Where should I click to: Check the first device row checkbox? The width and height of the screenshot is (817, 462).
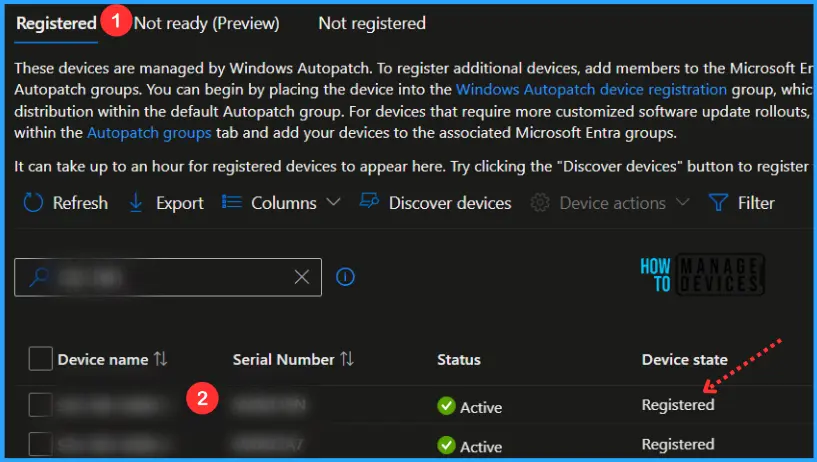pos(41,405)
